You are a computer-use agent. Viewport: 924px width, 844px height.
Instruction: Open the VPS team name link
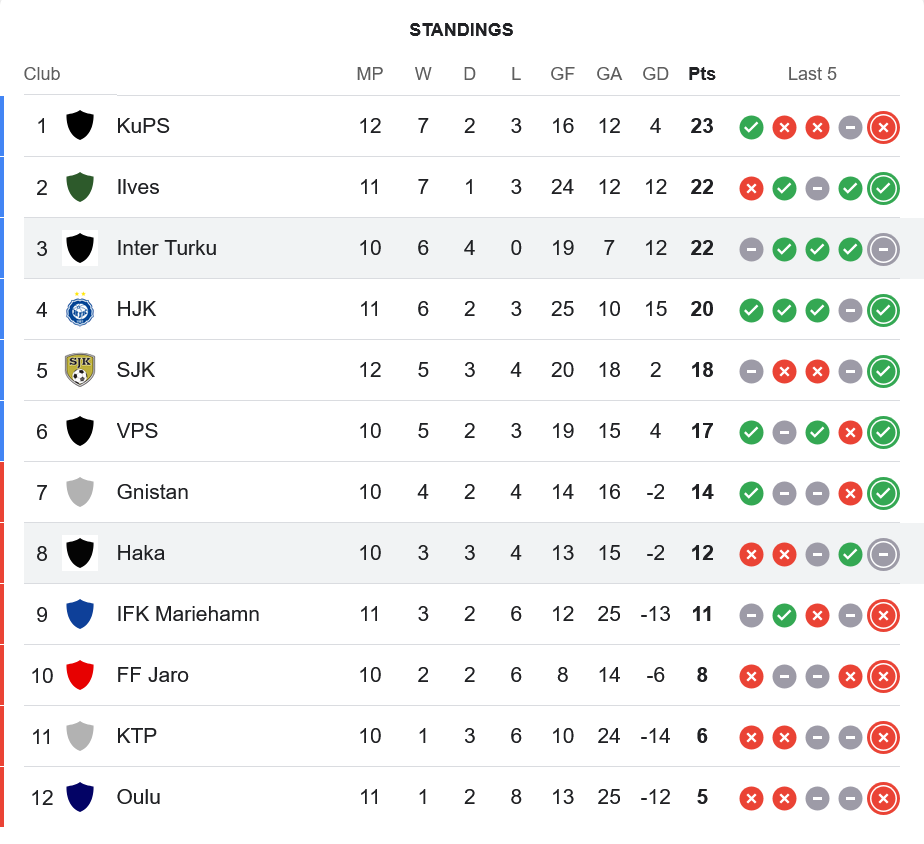(137, 431)
